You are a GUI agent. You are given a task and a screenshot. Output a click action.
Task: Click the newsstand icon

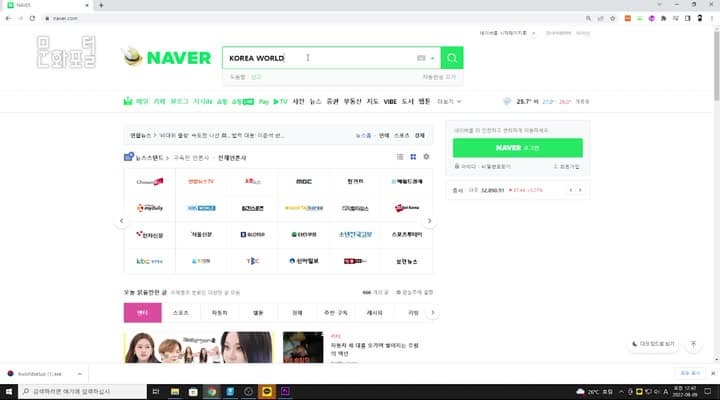(129, 157)
